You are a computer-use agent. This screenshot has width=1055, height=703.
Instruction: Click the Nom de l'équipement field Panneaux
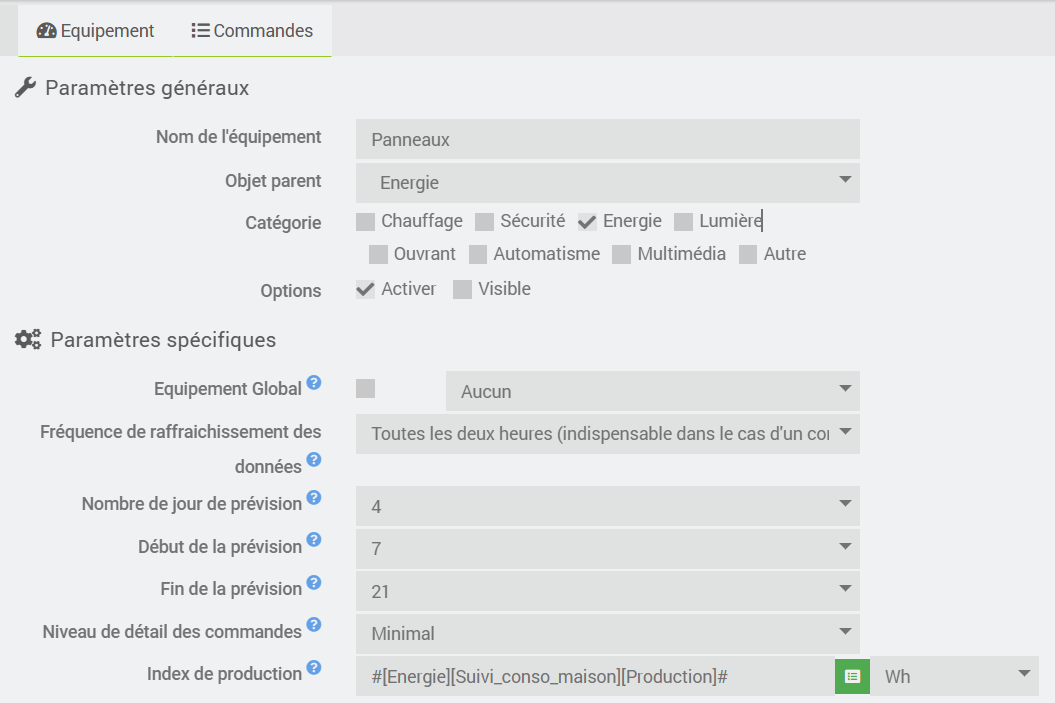[608, 139]
